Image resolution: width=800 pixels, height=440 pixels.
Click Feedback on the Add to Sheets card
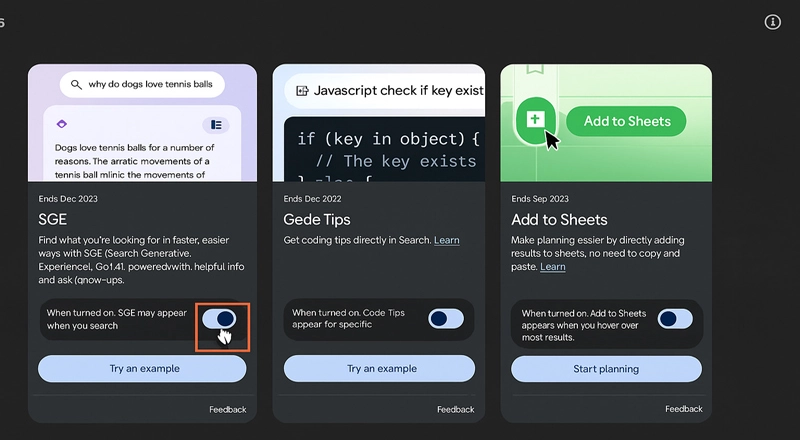684,409
